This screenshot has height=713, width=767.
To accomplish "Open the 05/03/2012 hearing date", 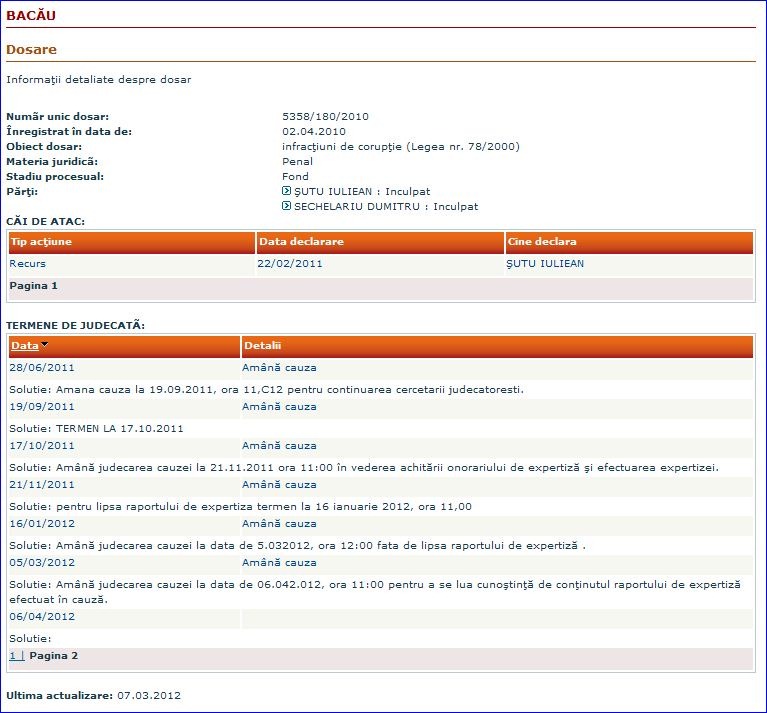I will [x=42, y=562].
